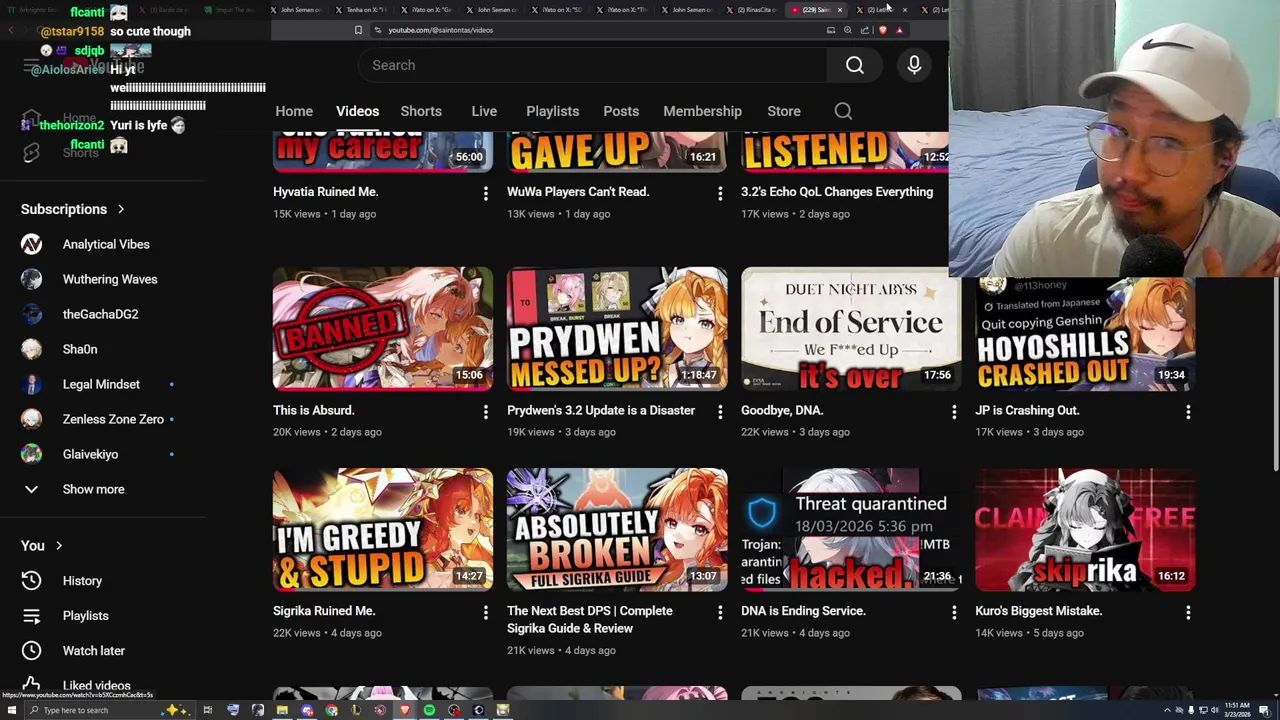Open Spotify from the Windows taskbar
This screenshot has height=720, width=1280.
(x=429, y=710)
